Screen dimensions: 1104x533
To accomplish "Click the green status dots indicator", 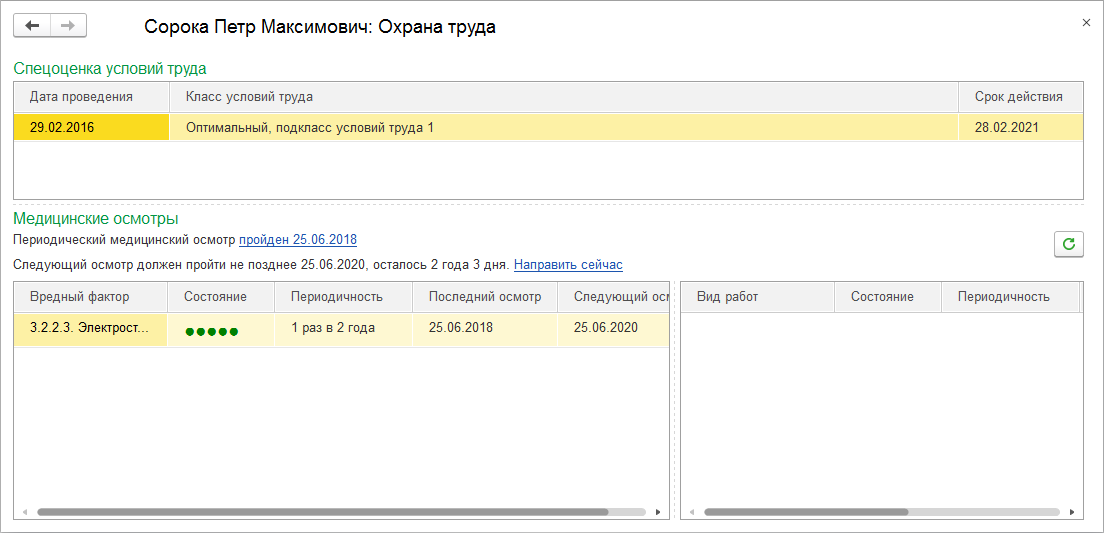I will (211, 331).
